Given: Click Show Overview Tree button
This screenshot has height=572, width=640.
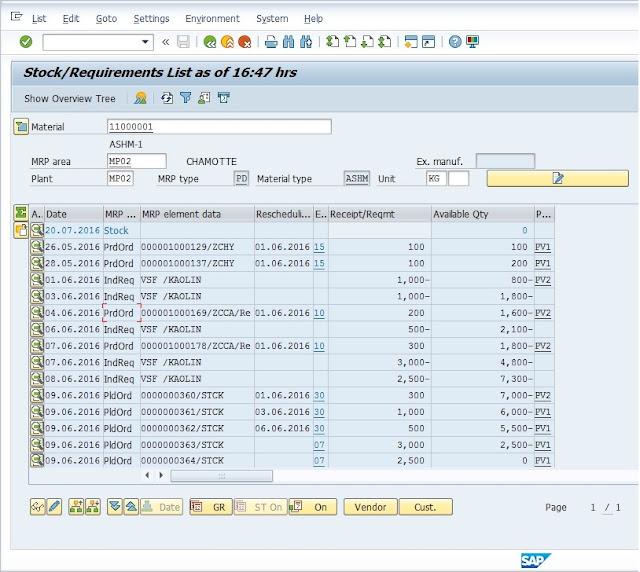Looking at the screenshot, I should pos(69,98).
